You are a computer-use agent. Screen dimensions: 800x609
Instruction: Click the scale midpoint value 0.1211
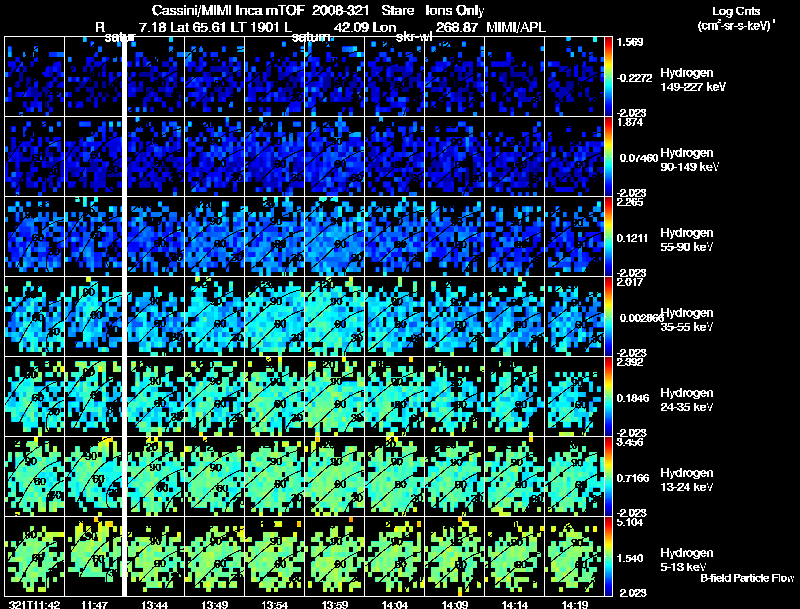pos(632,238)
